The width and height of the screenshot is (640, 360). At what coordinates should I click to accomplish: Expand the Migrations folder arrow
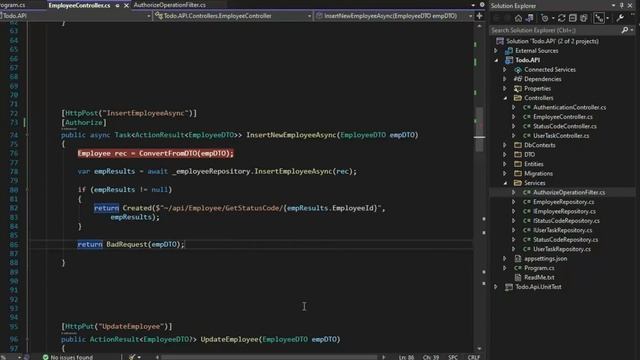tap(505, 173)
